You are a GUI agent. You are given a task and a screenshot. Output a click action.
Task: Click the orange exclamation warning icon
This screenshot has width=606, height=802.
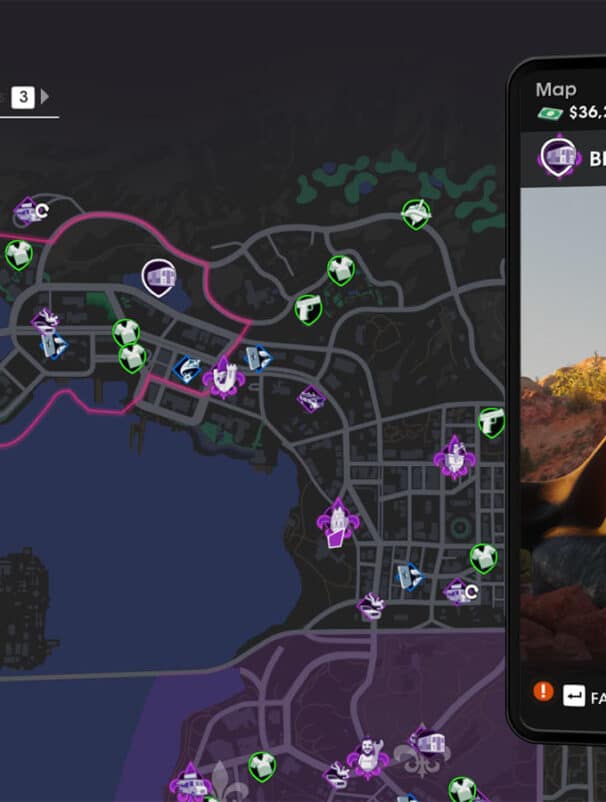click(544, 692)
